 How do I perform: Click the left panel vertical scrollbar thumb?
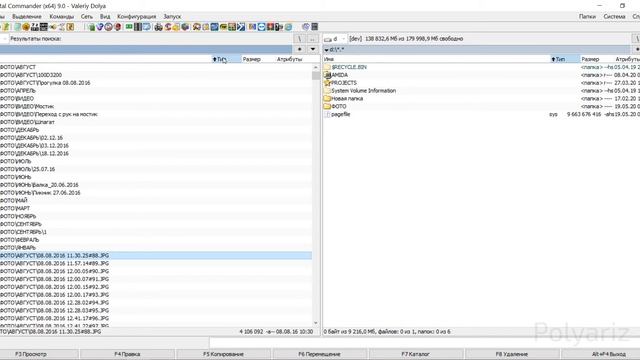pyautogui.click(x=316, y=76)
